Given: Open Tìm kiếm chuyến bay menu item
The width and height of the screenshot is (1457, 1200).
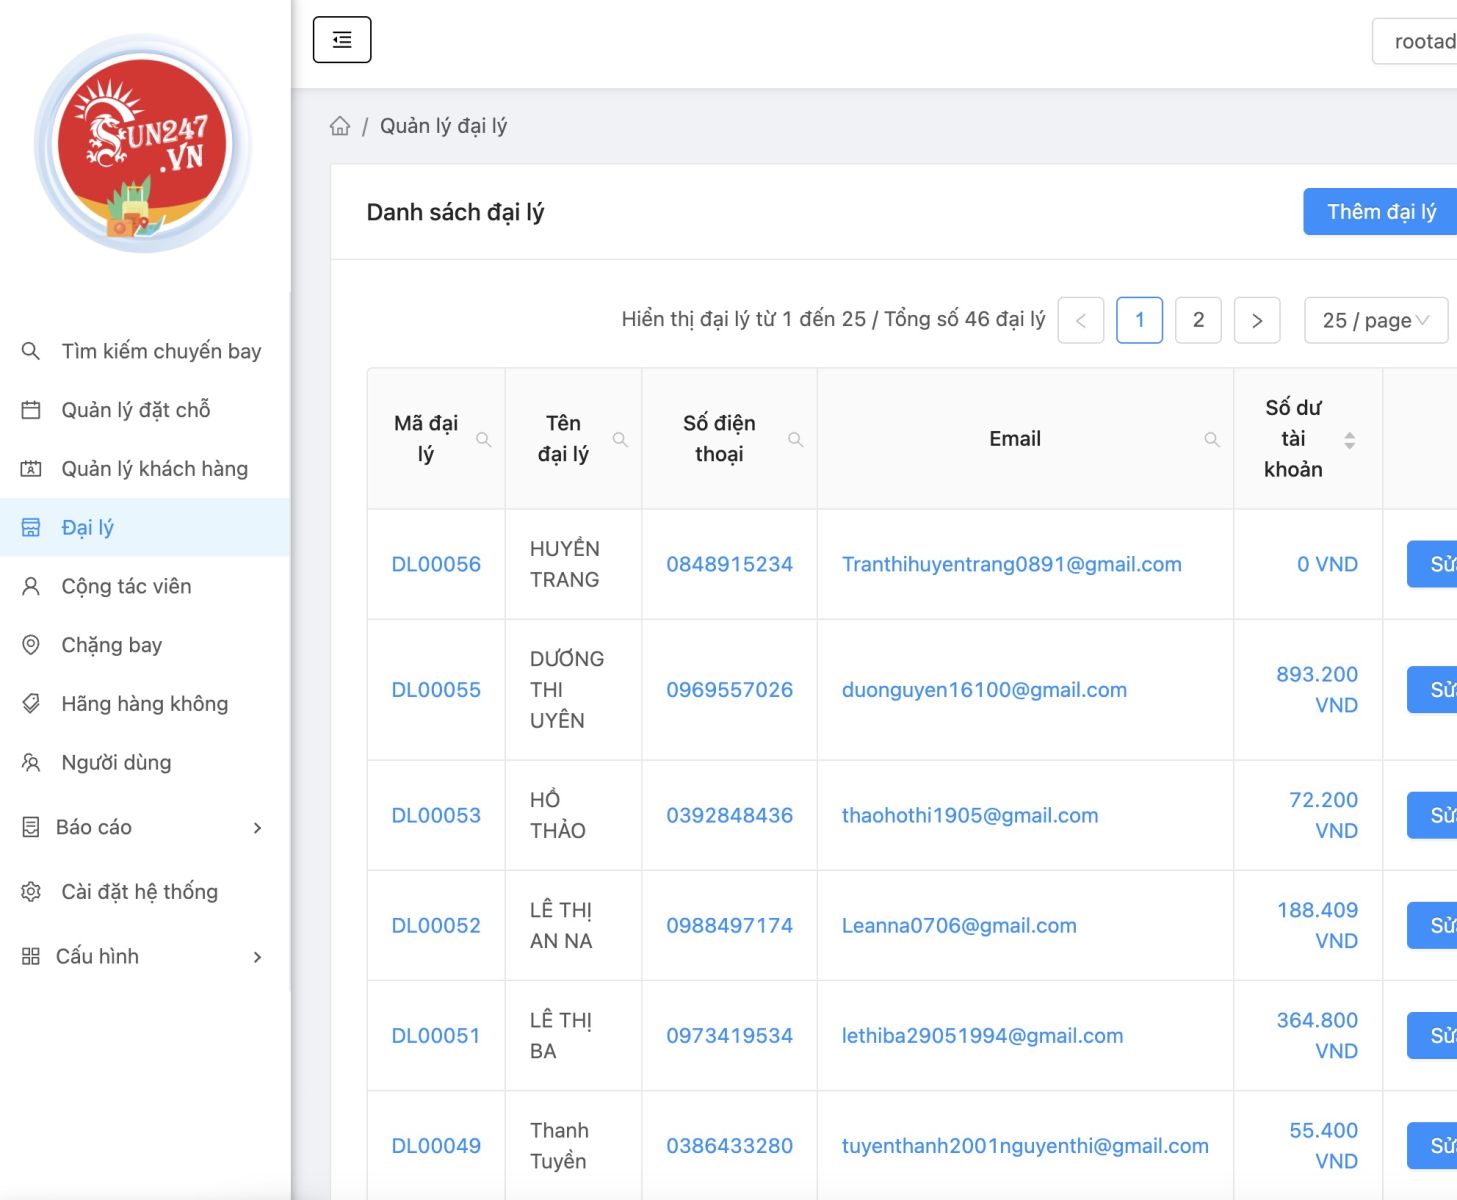Looking at the screenshot, I should [x=161, y=351].
